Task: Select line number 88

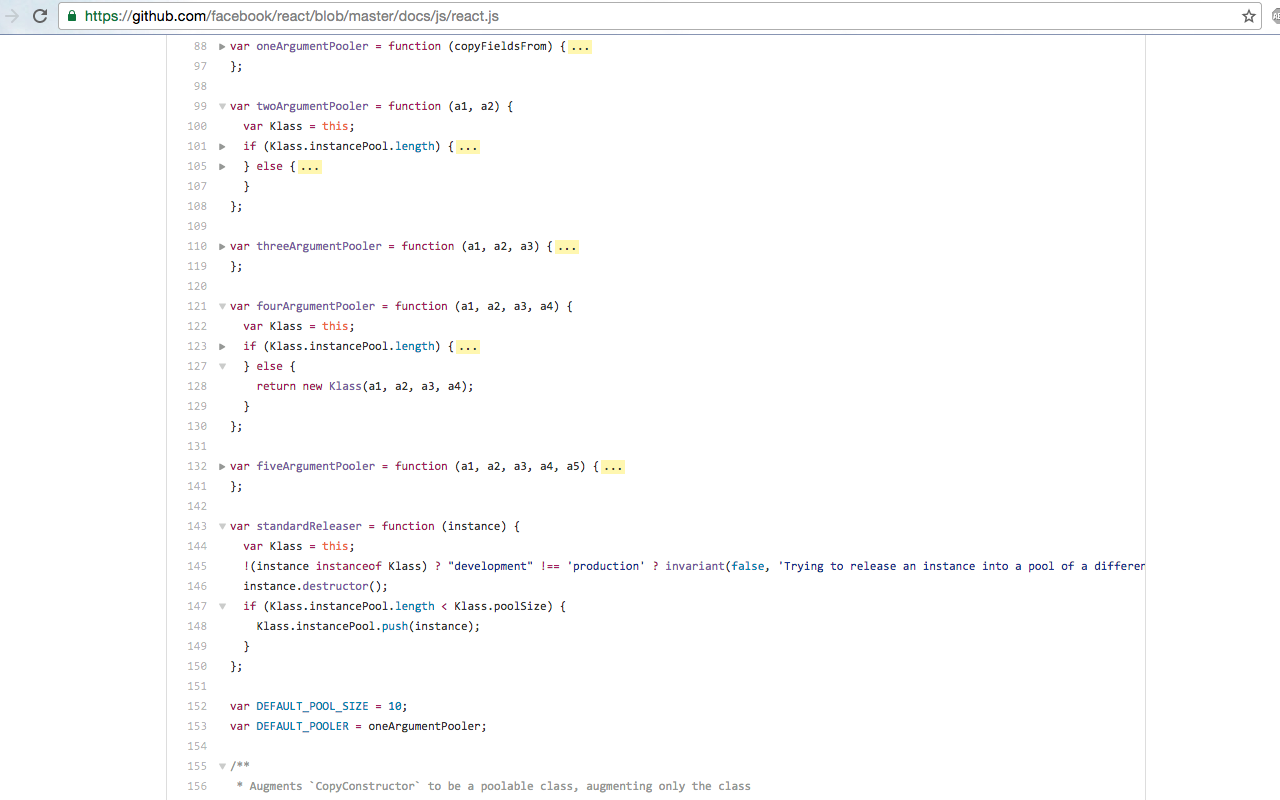Action: [200, 46]
